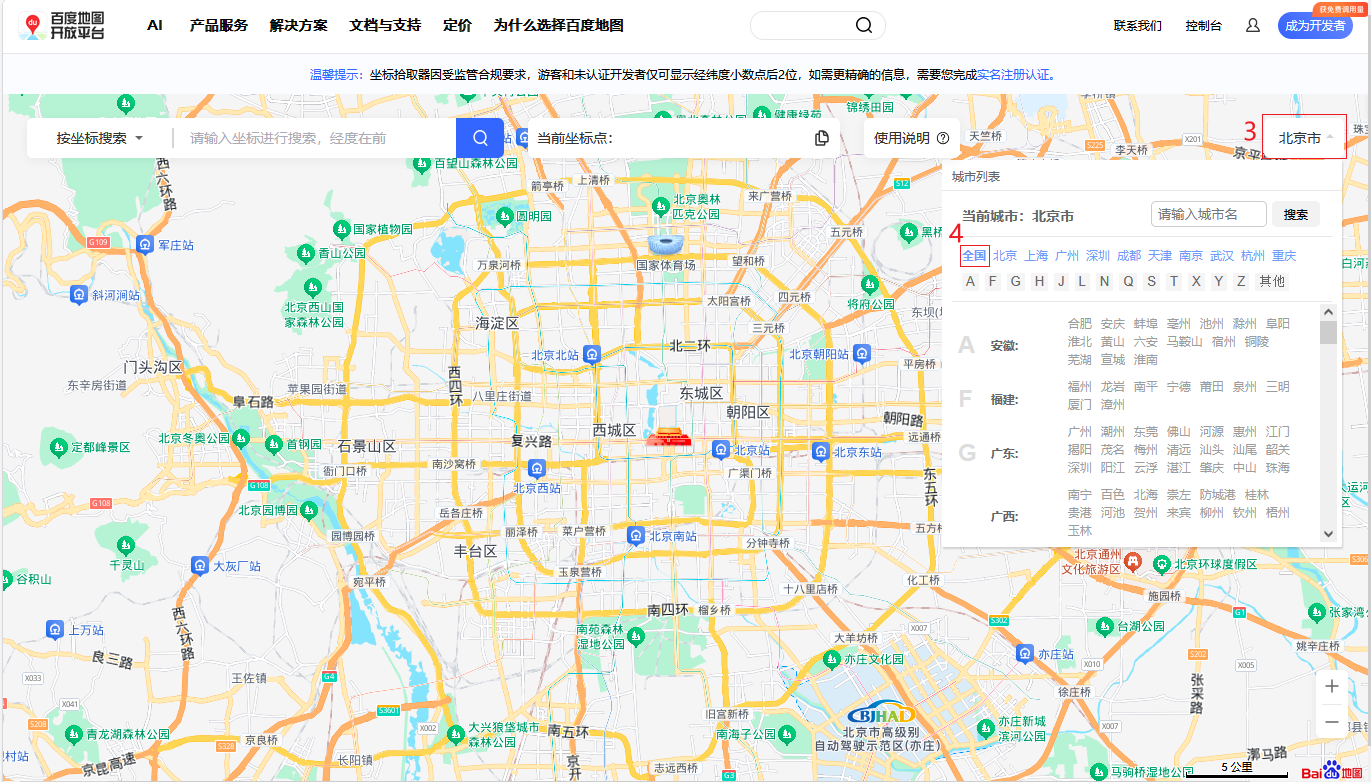Click the BJHAD autonomous driving zone logo

(x=882, y=714)
